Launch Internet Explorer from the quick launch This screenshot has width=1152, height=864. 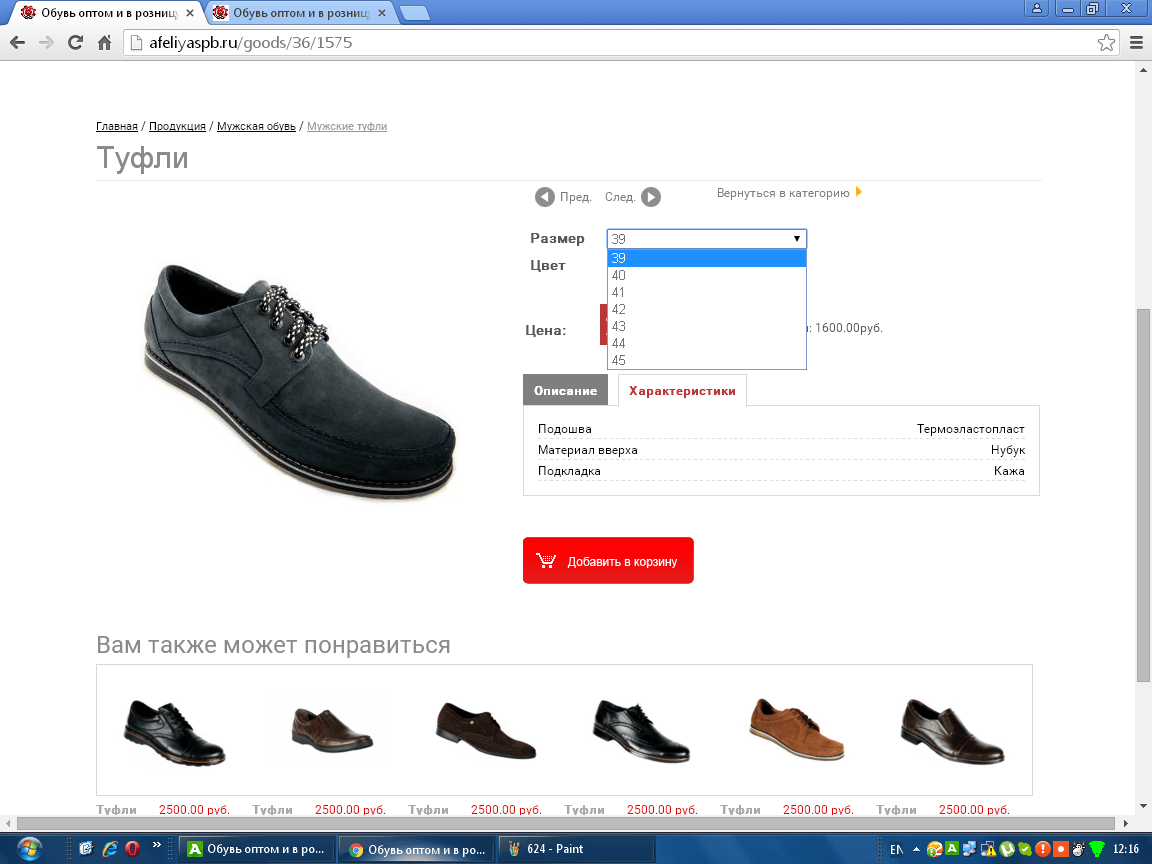109,849
